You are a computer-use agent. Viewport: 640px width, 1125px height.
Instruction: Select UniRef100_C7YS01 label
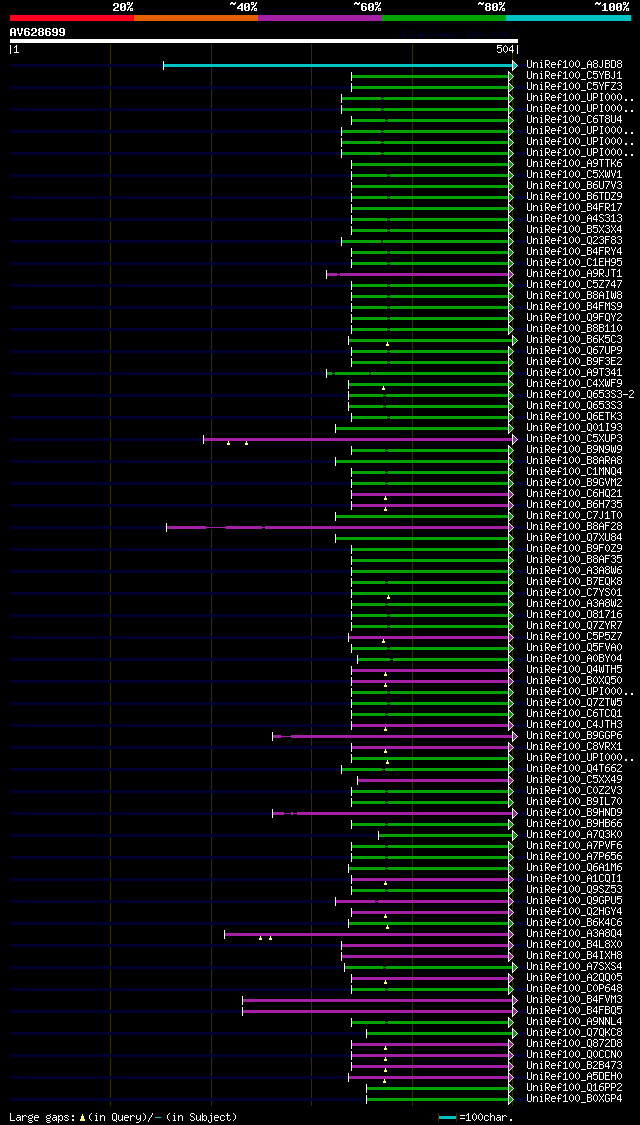point(574,593)
